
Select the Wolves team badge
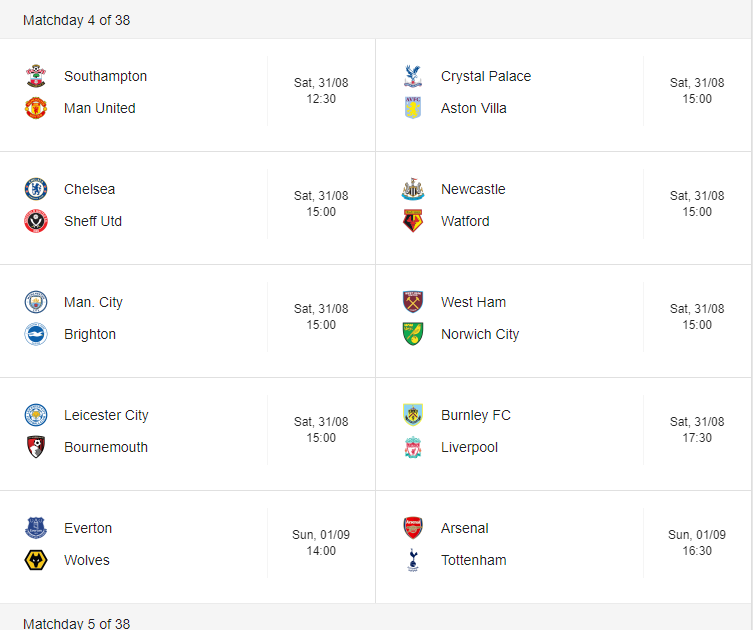point(36,560)
